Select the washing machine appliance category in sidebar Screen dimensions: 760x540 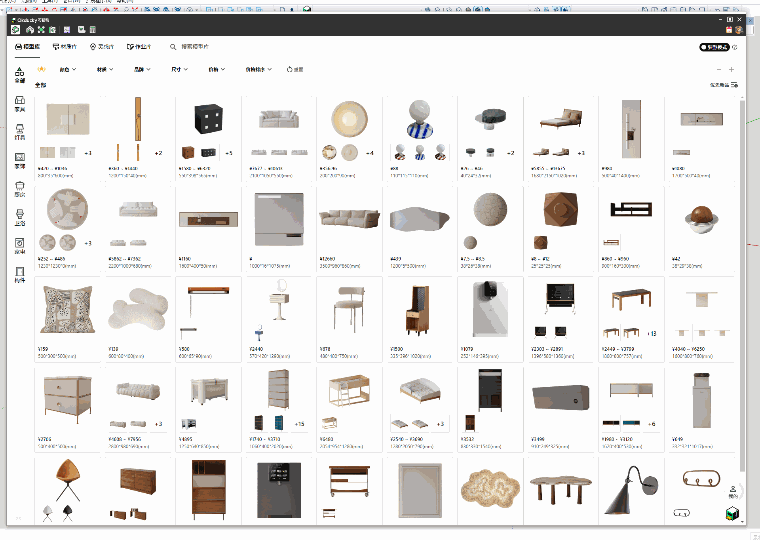[x=20, y=243]
